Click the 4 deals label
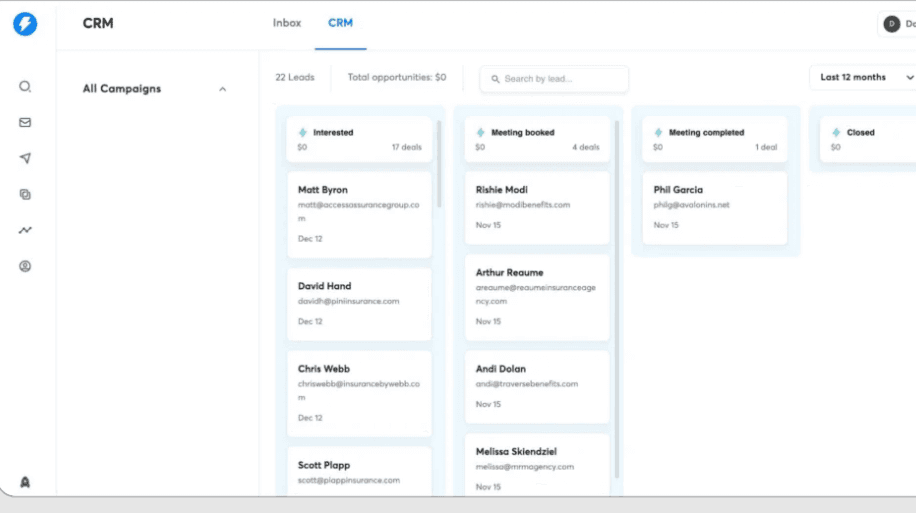The image size is (916, 513). [586, 147]
